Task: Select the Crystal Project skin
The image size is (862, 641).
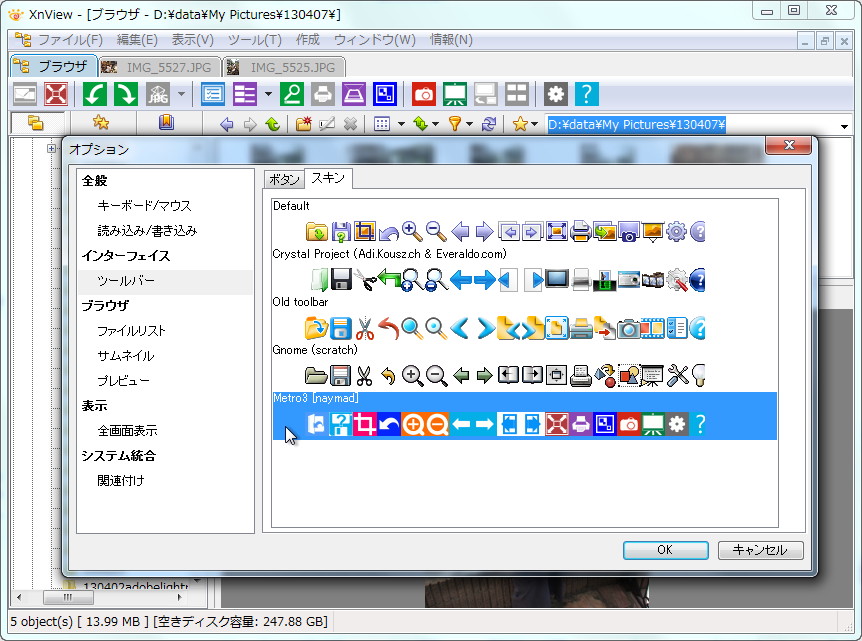Action: tap(524, 271)
